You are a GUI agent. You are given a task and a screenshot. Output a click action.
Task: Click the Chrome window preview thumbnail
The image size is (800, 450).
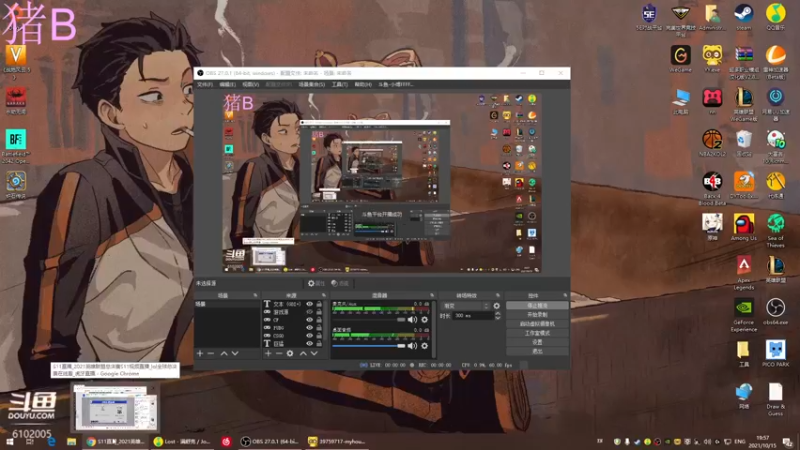115,408
